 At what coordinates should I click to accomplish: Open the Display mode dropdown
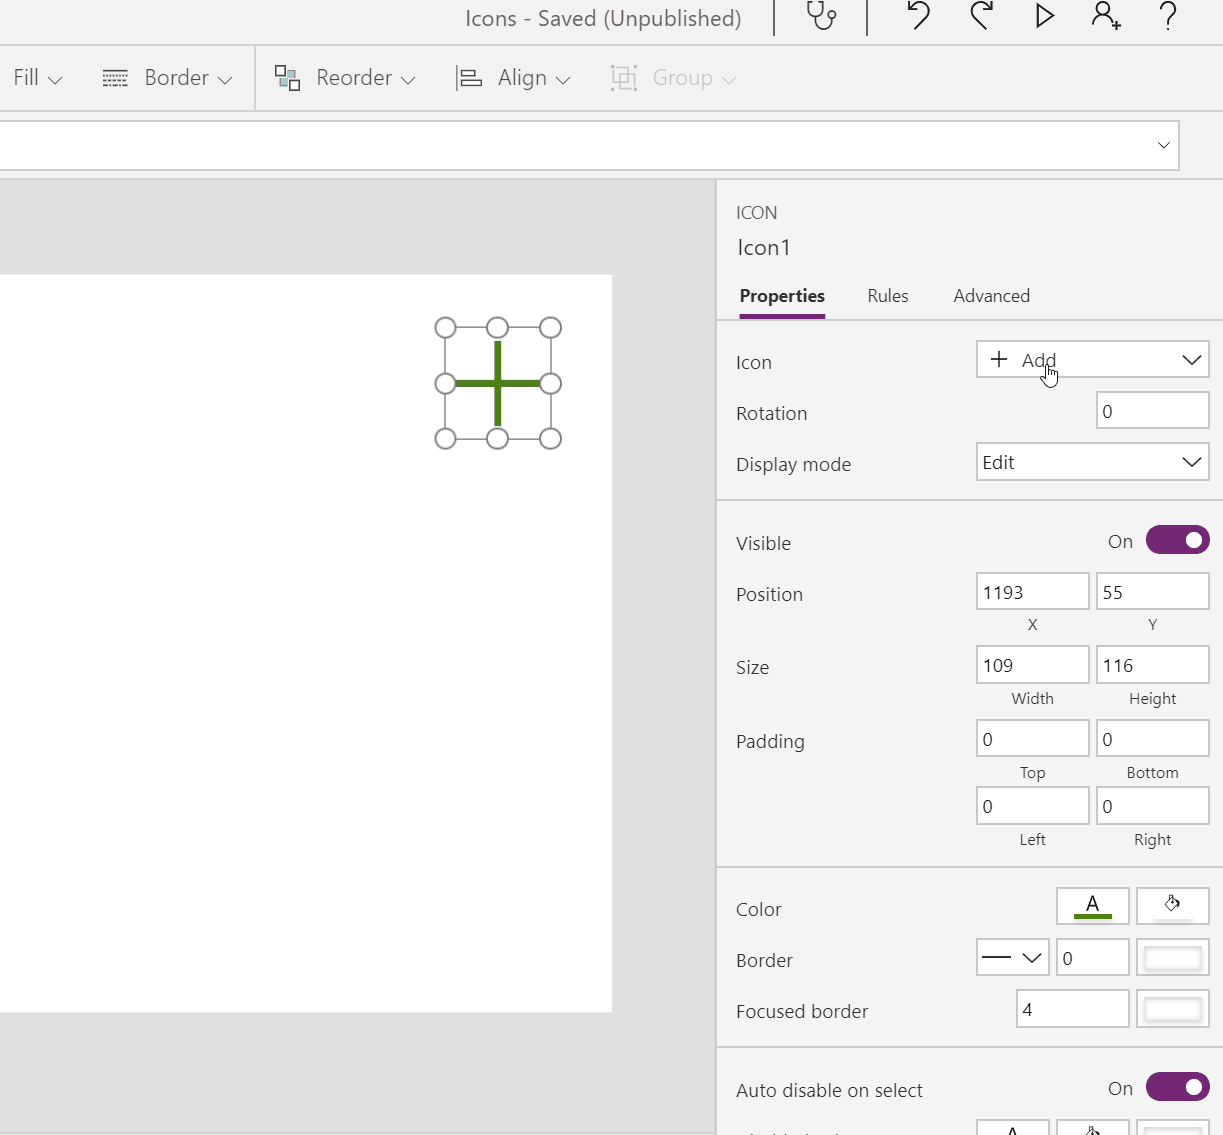tap(1092, 461)
